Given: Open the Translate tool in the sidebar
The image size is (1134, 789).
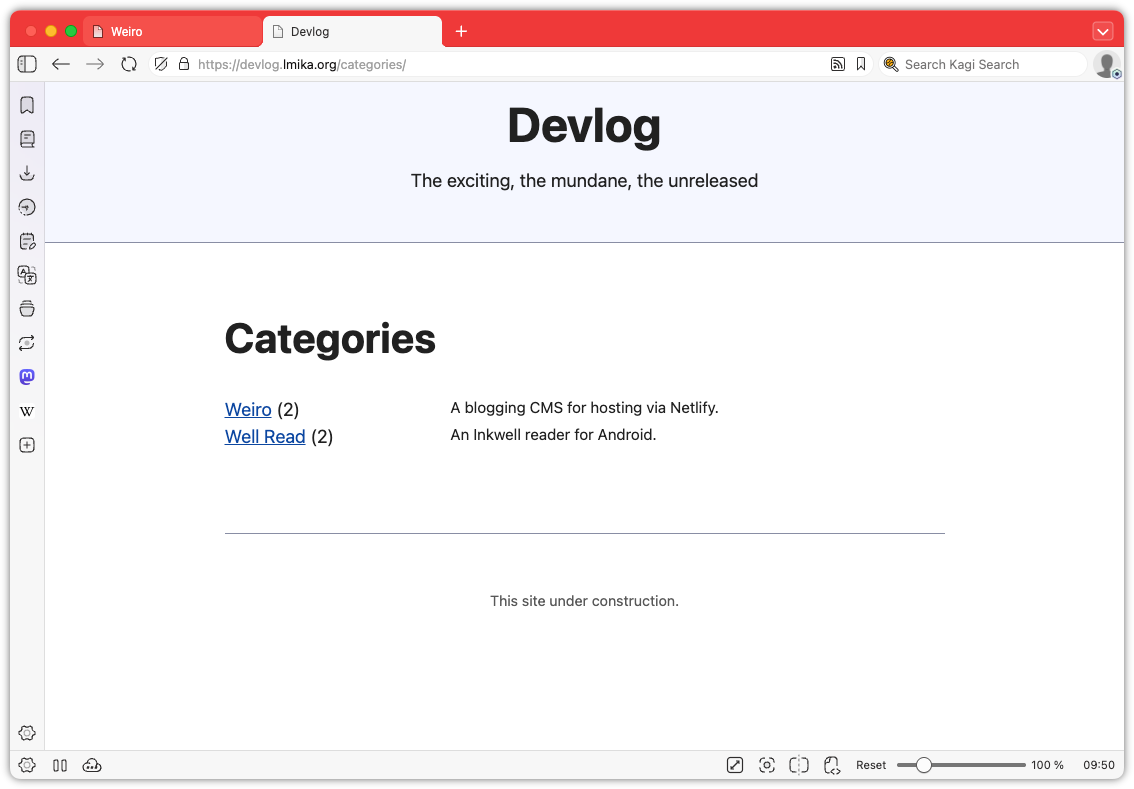Looking at the screenshot, I should (x=27, y=274).
